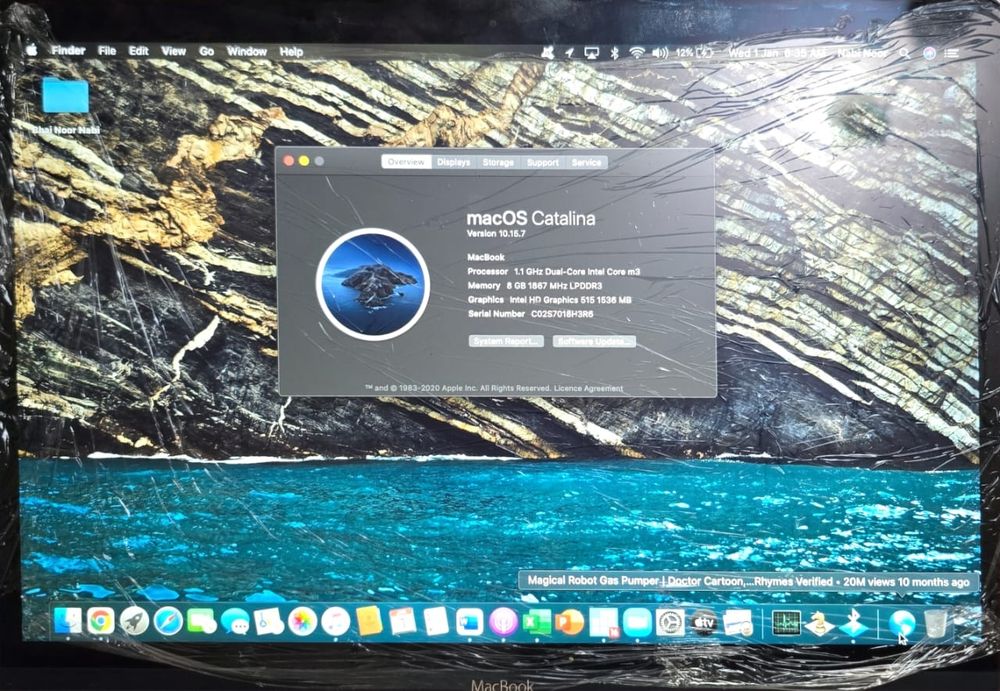
Task: Click the Version 10.15.7 text
Action: 496,234
